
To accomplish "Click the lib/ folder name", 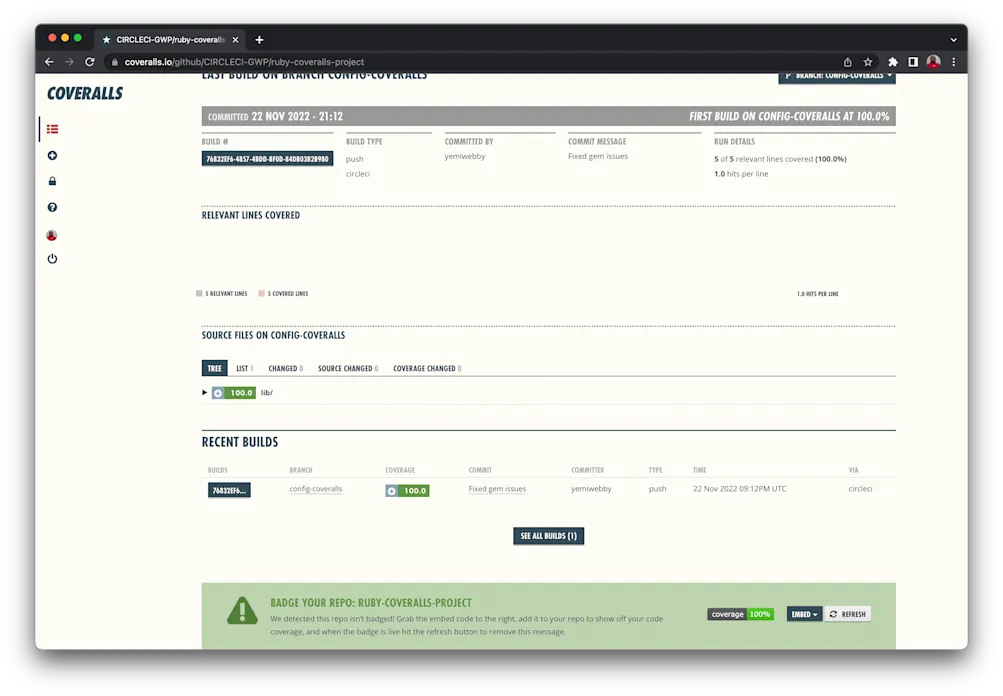I will point(267,393).
